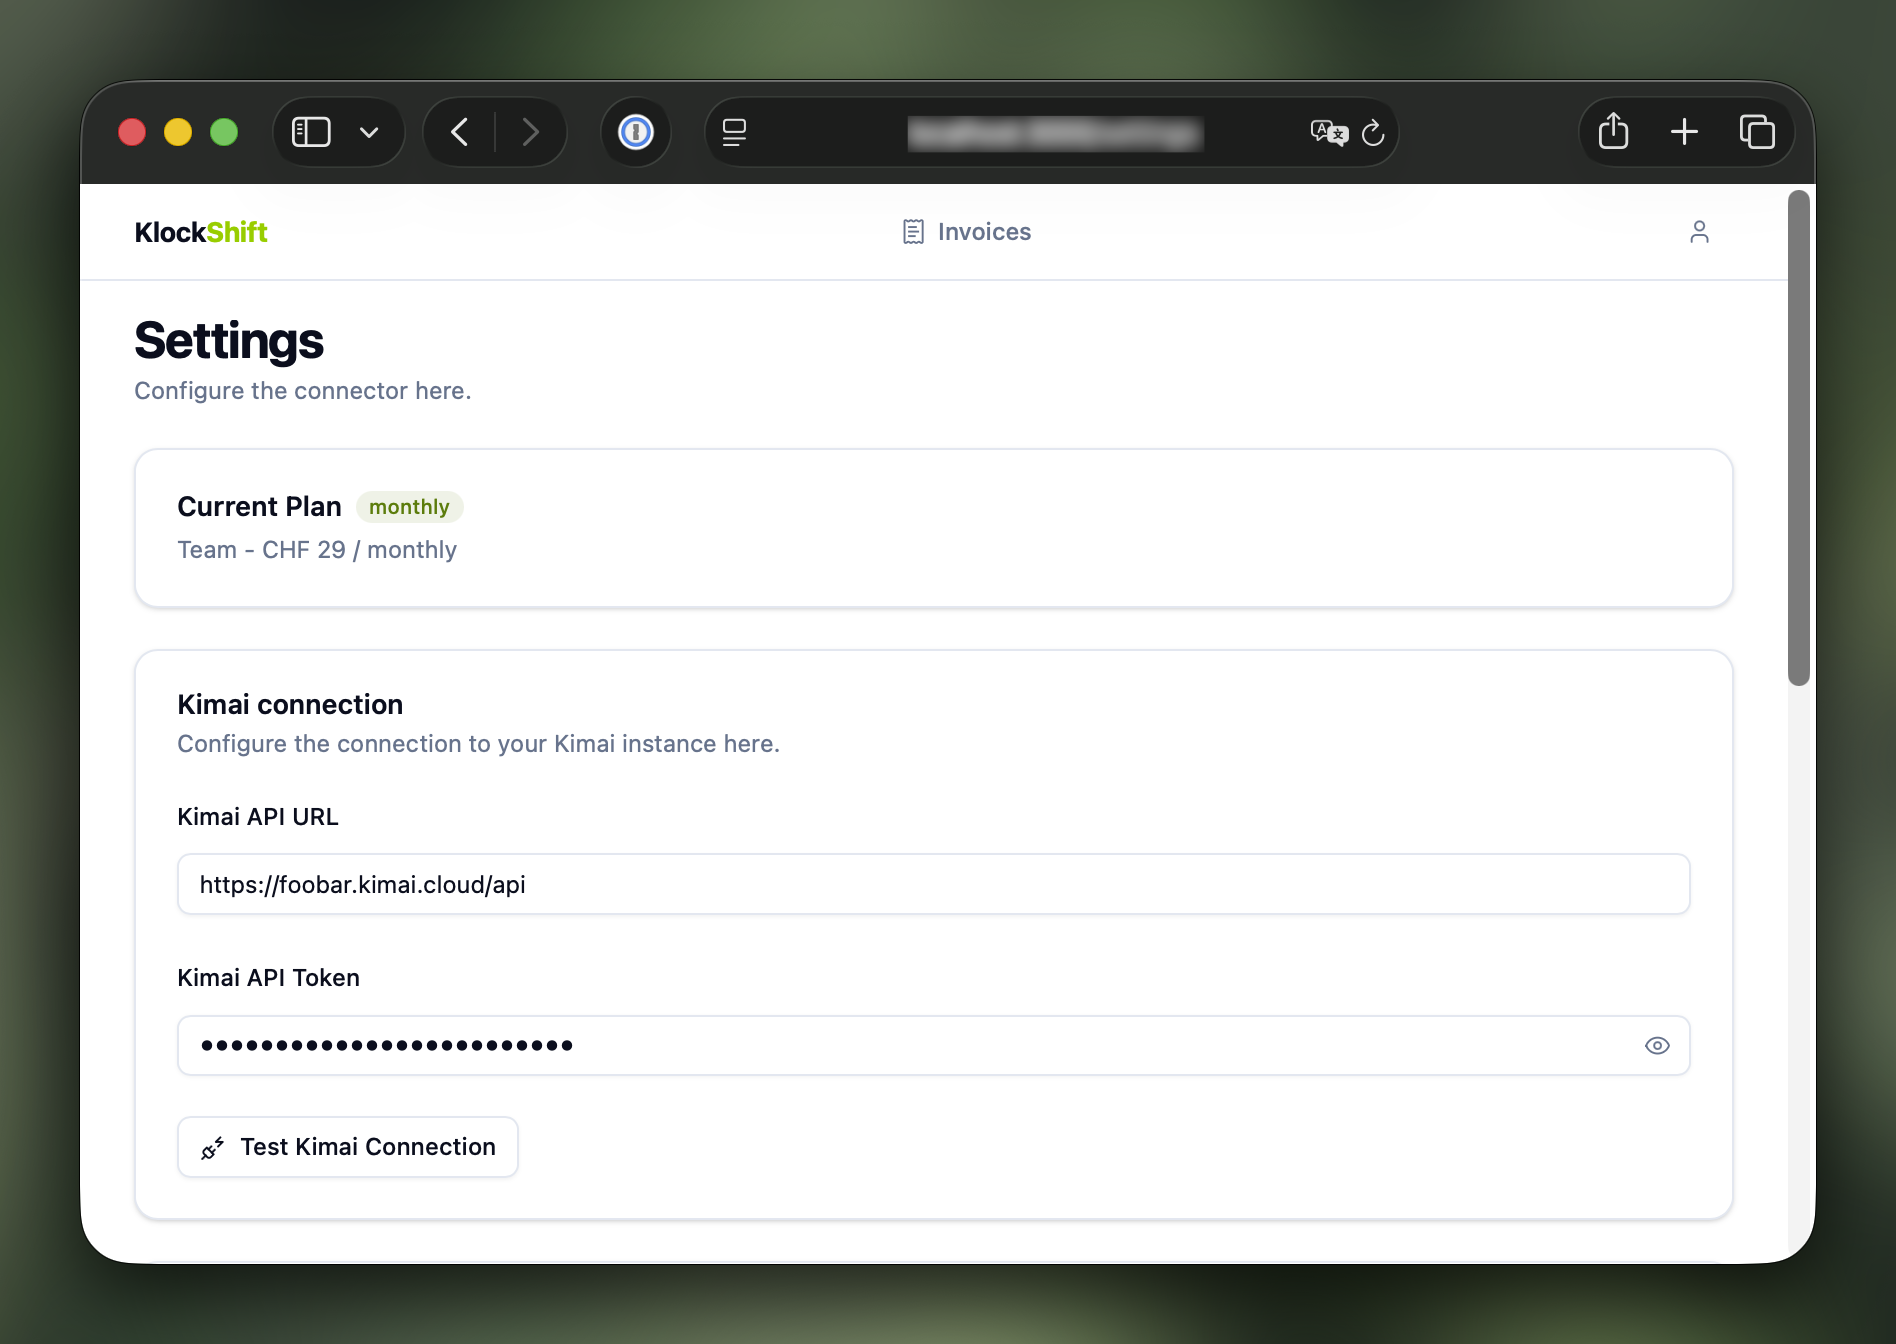The image size is (1896, 1344).
Task: Click the connection icon inside Test Kimai button
Action: point(213,1147)
